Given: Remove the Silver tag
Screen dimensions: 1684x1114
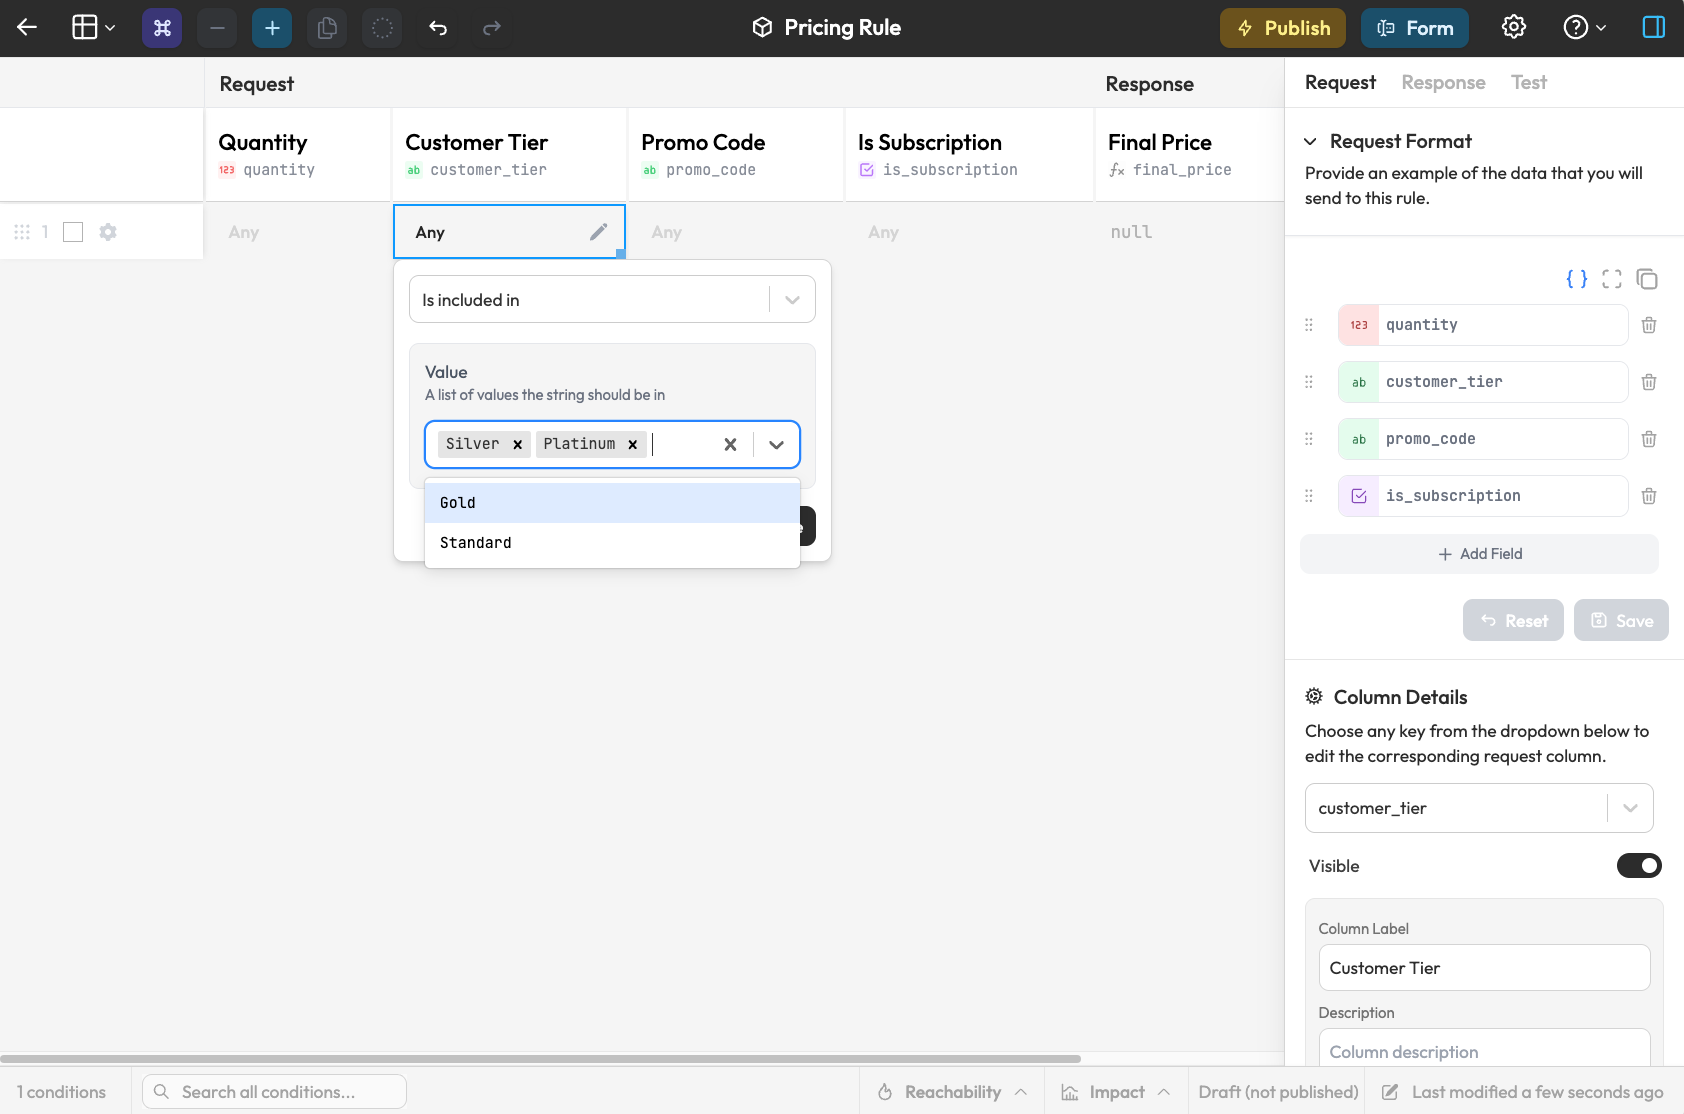Looking at the screenshot, I should point(517,445).
